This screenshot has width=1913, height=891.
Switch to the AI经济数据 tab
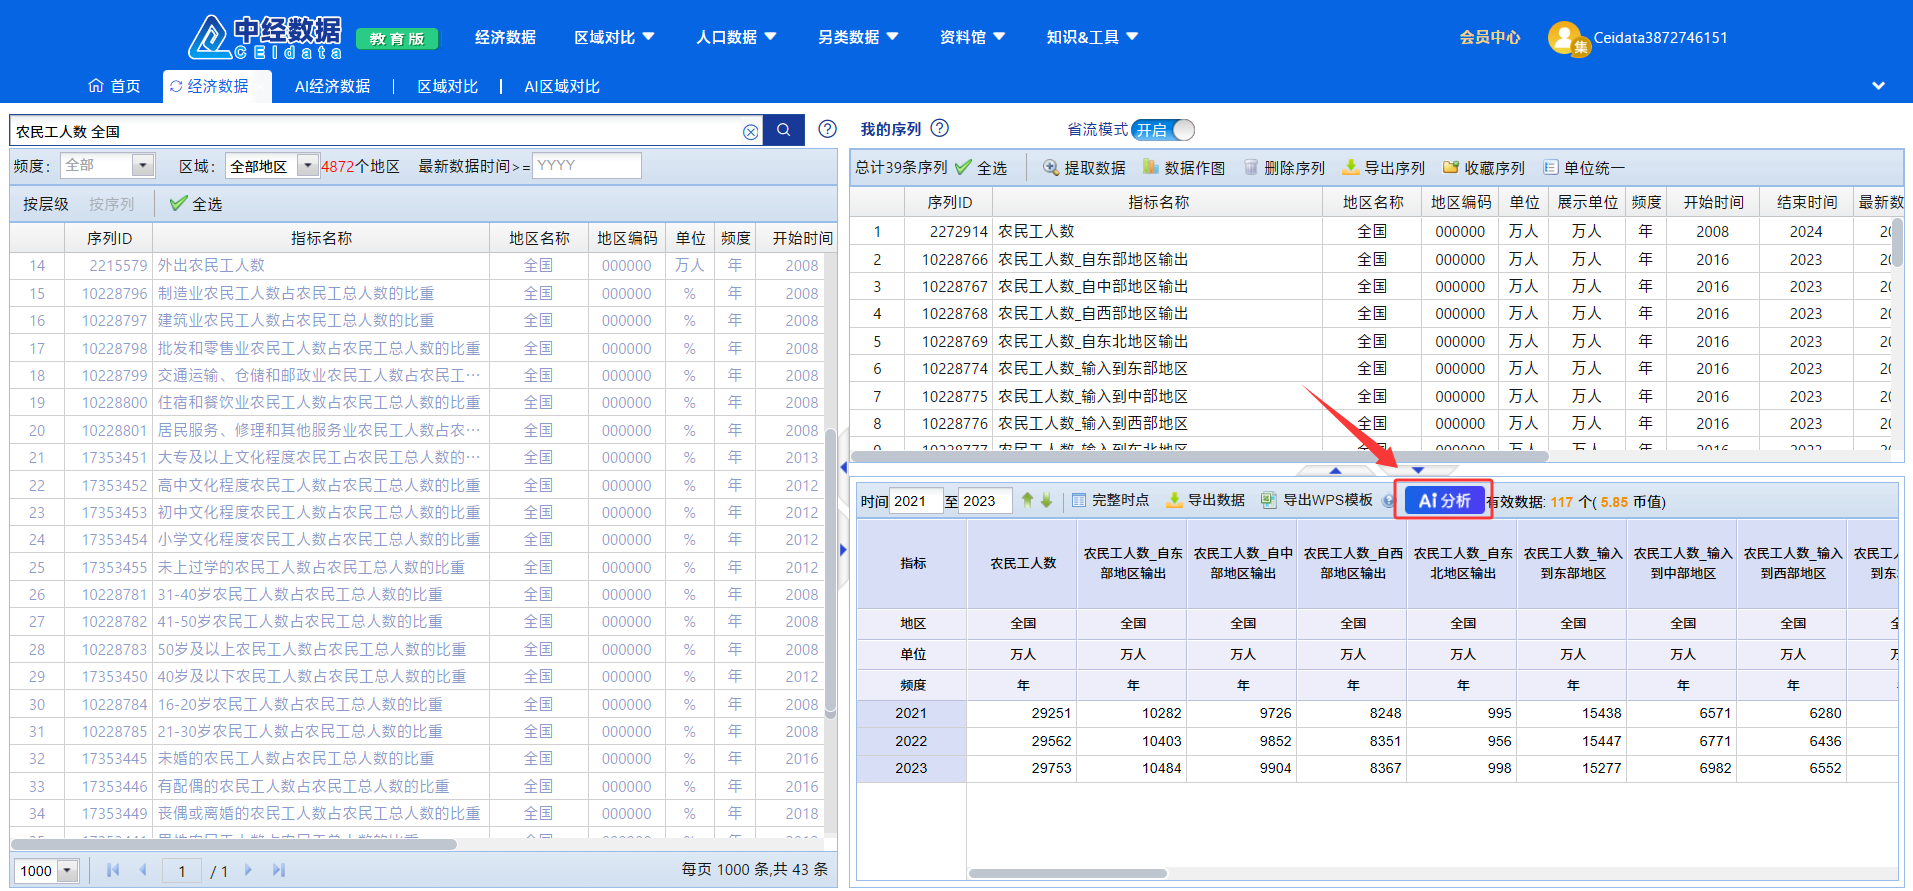332,87
